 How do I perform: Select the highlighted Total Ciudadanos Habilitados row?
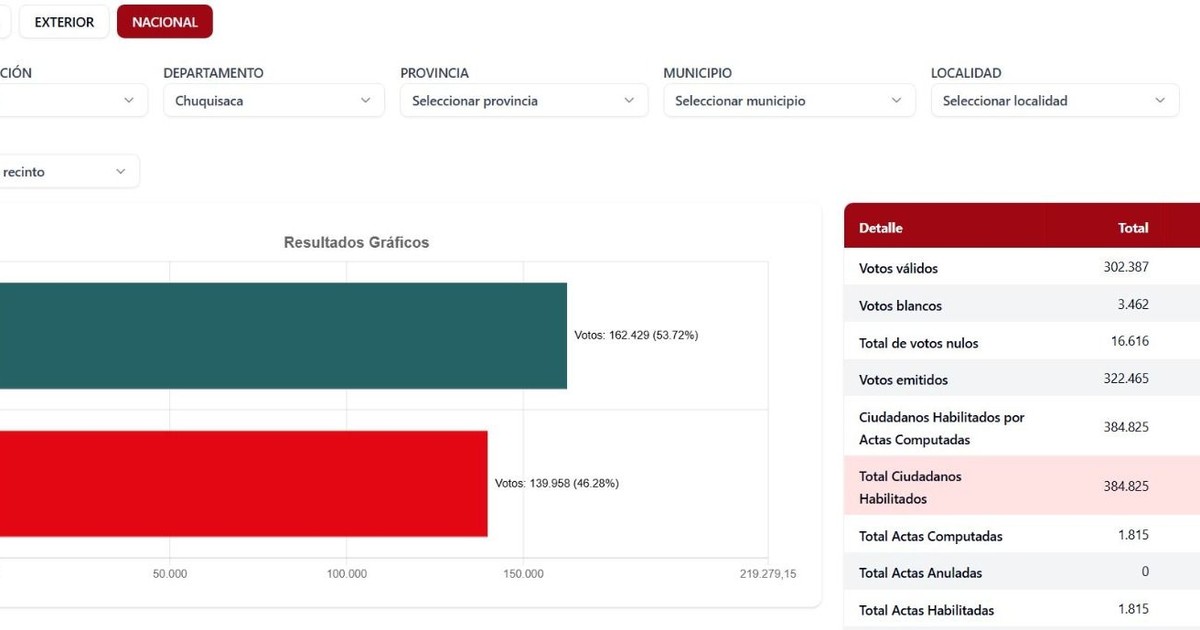[x=1020, y=487]
